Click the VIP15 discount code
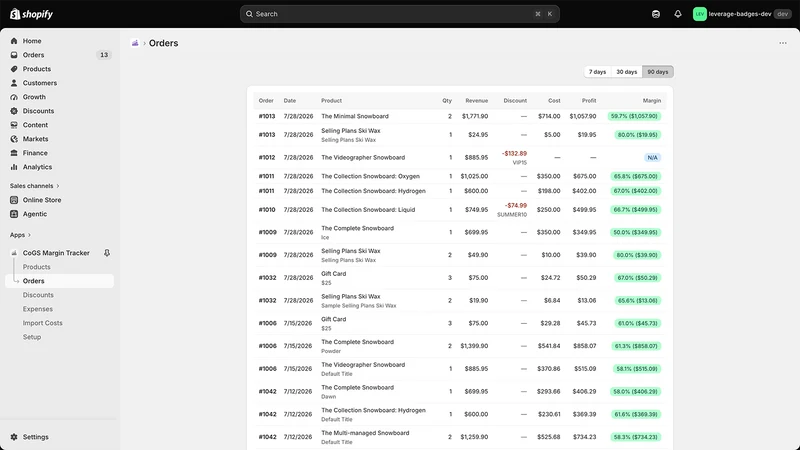 point(519,163)
